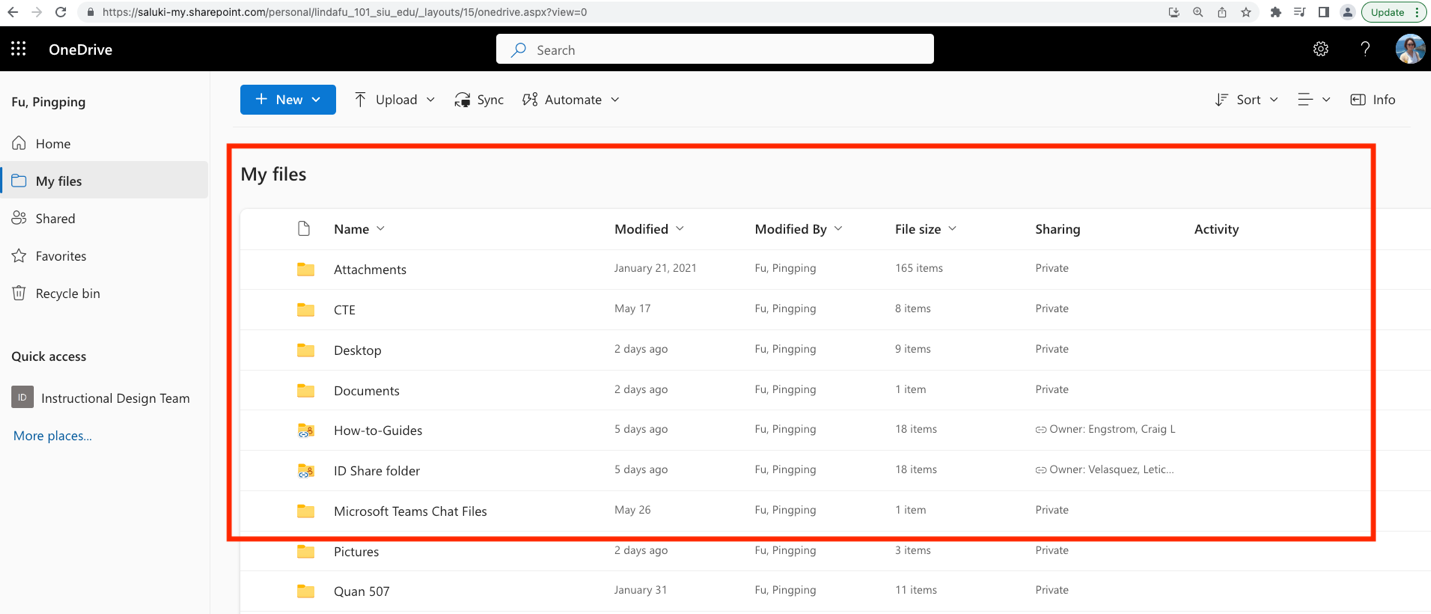The image size is (1431, 614).
Task: Click the Search input box
Action: (x=715, y=49)
